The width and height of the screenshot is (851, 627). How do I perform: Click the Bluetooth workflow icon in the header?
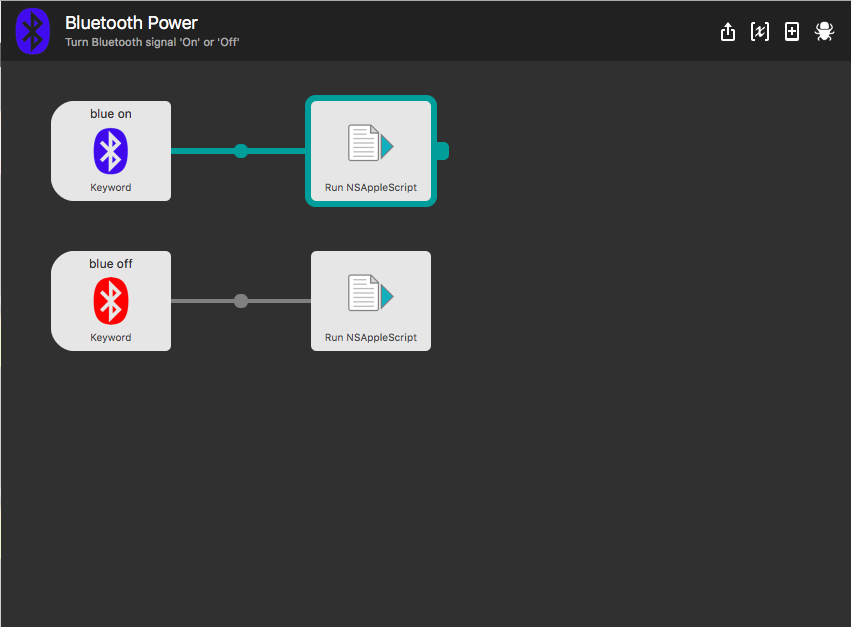(33, 31)
